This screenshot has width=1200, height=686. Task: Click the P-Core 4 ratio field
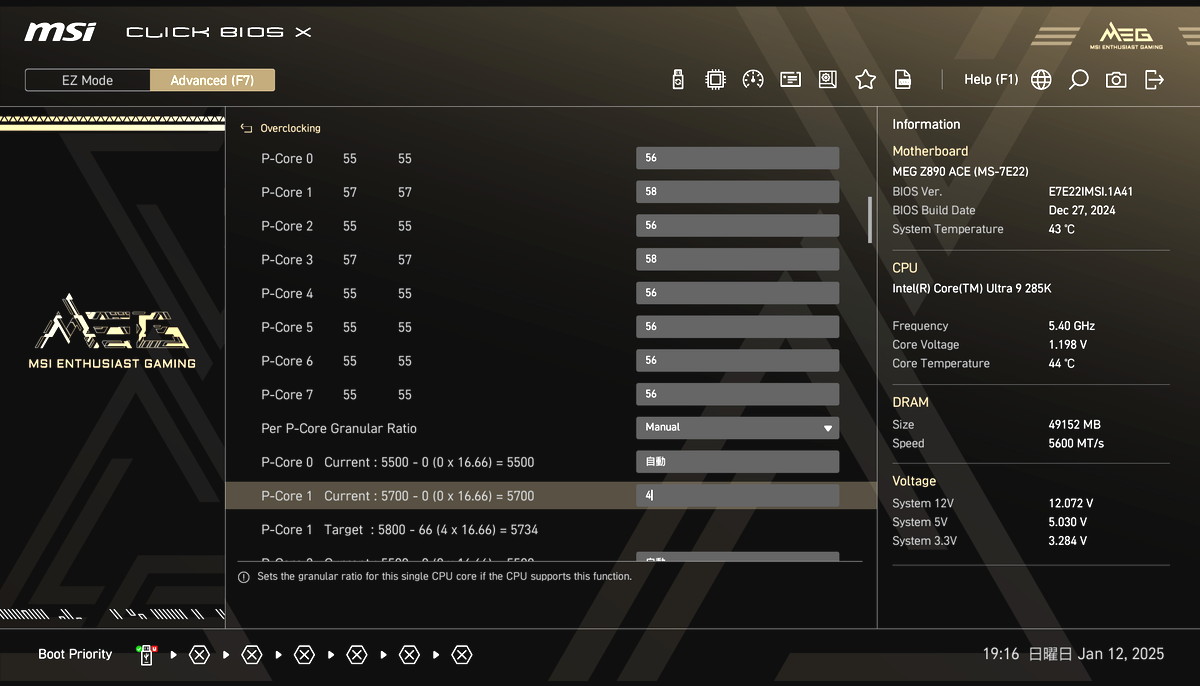coord(737,293)
